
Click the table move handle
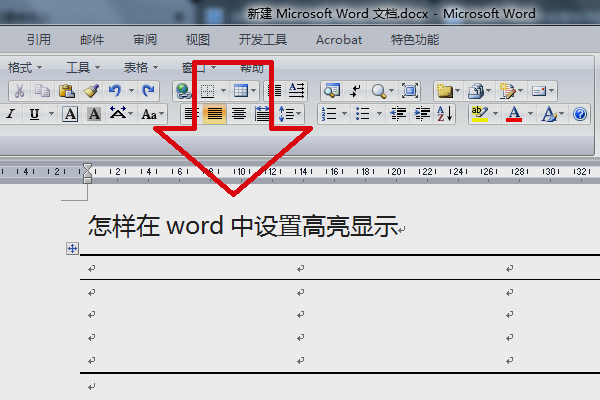(x=72, y=248)
